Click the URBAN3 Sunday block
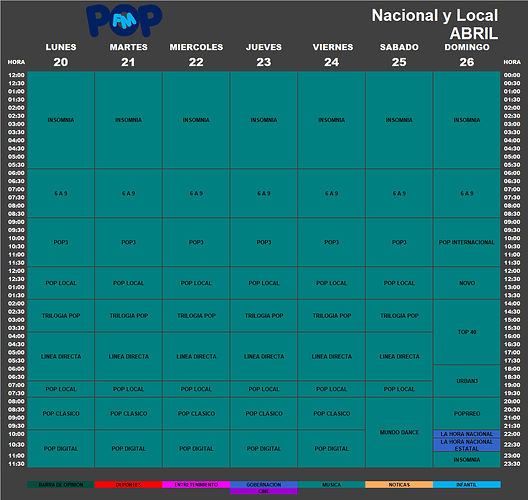This screenshot has height=500, width=528. (467, 381)
